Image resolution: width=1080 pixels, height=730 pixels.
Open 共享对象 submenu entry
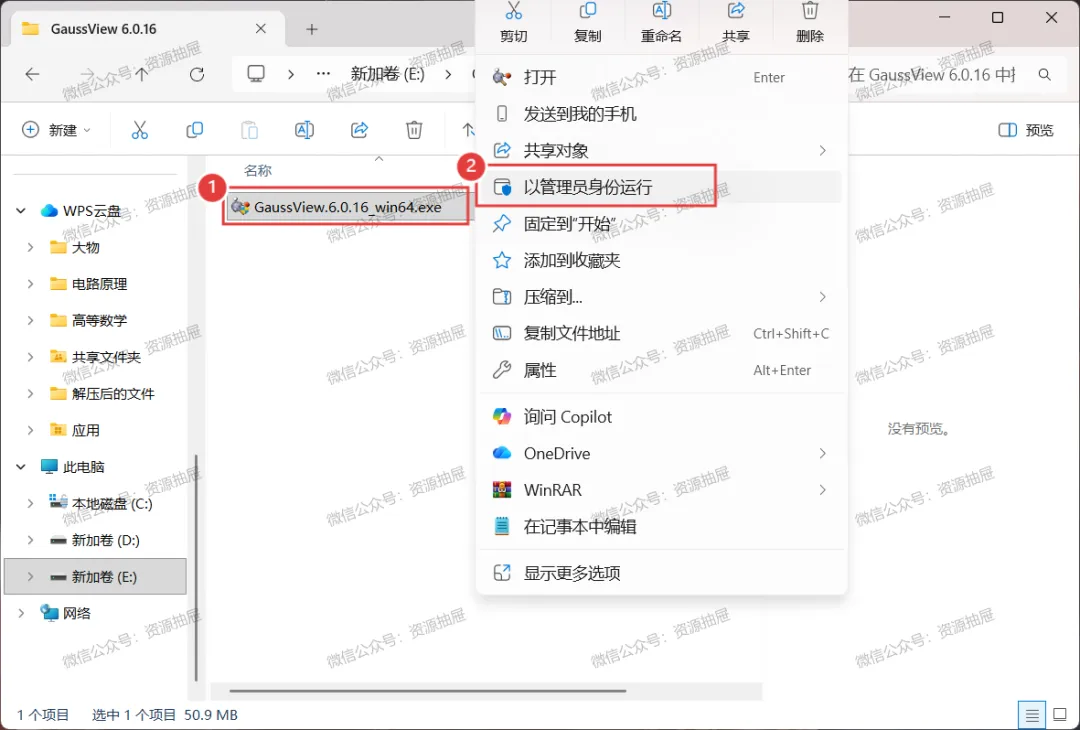click(661, 150)
